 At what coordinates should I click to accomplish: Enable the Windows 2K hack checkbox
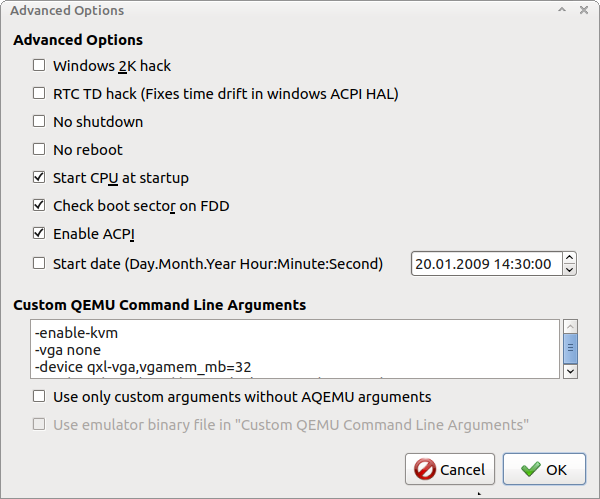(x=39, y=65)
